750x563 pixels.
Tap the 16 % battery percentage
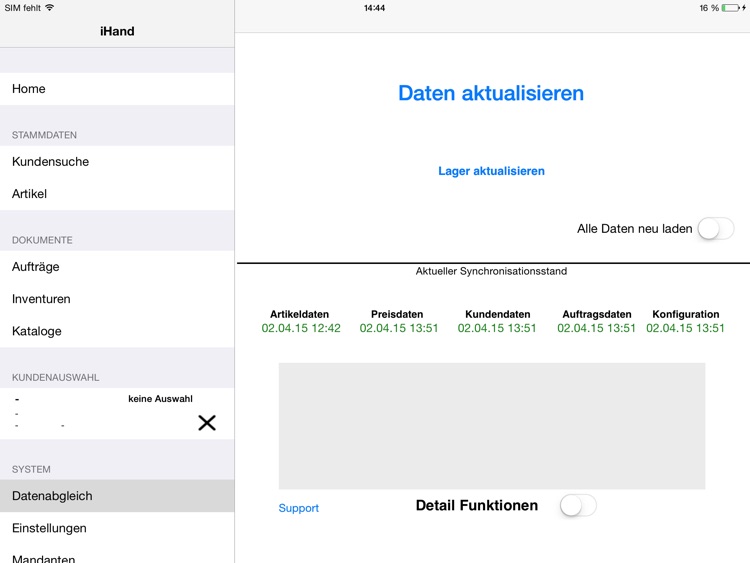[709, 8]
